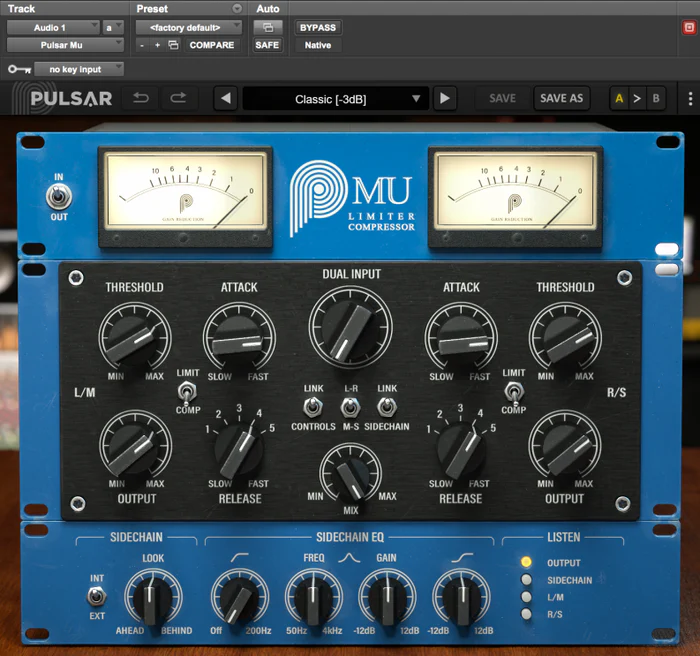Click the SAVE AS button
Image resolution: width=700 pixels, height=656 pixels.
[561, 98]
